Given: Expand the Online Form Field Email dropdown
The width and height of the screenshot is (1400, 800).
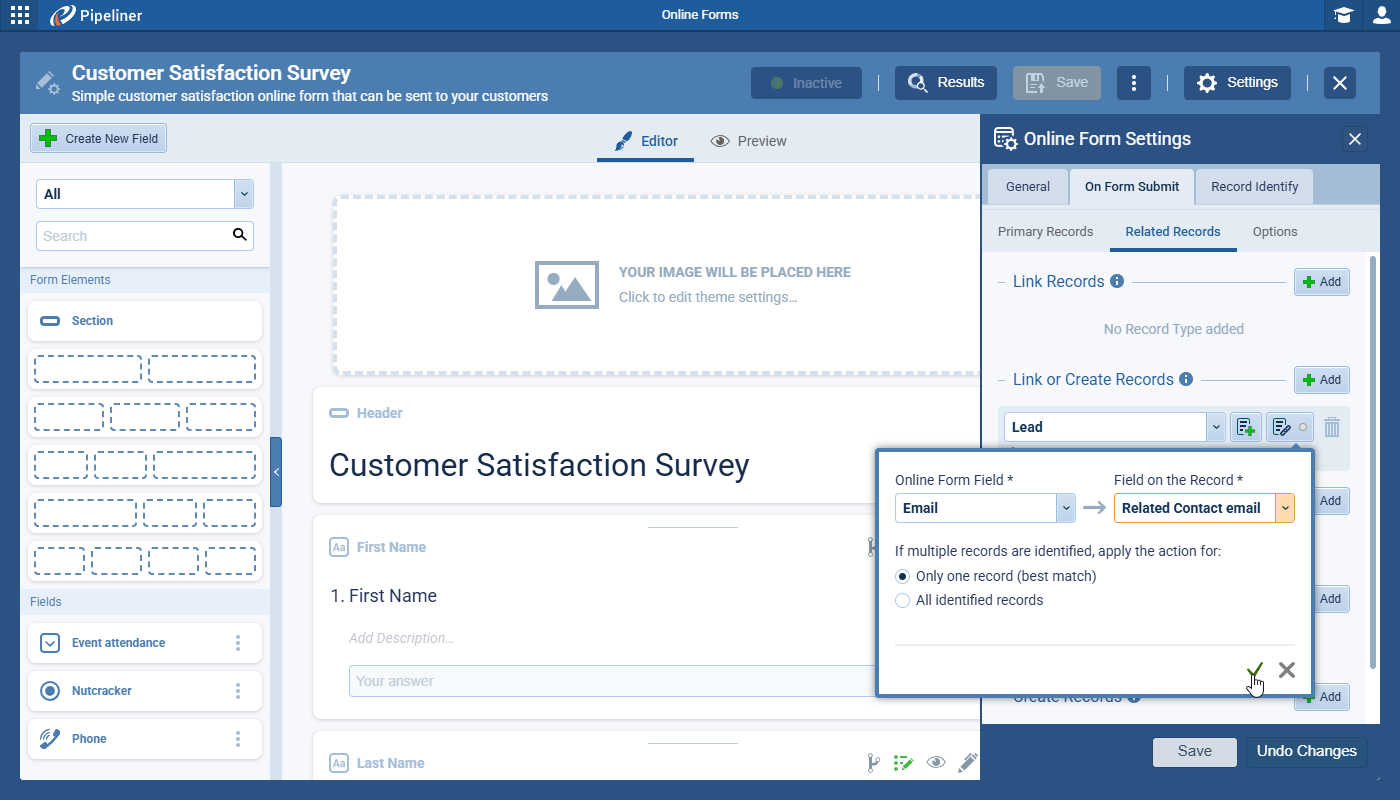Looking at the screenshot, I should pyautogui.click(x=1066, y=508).
